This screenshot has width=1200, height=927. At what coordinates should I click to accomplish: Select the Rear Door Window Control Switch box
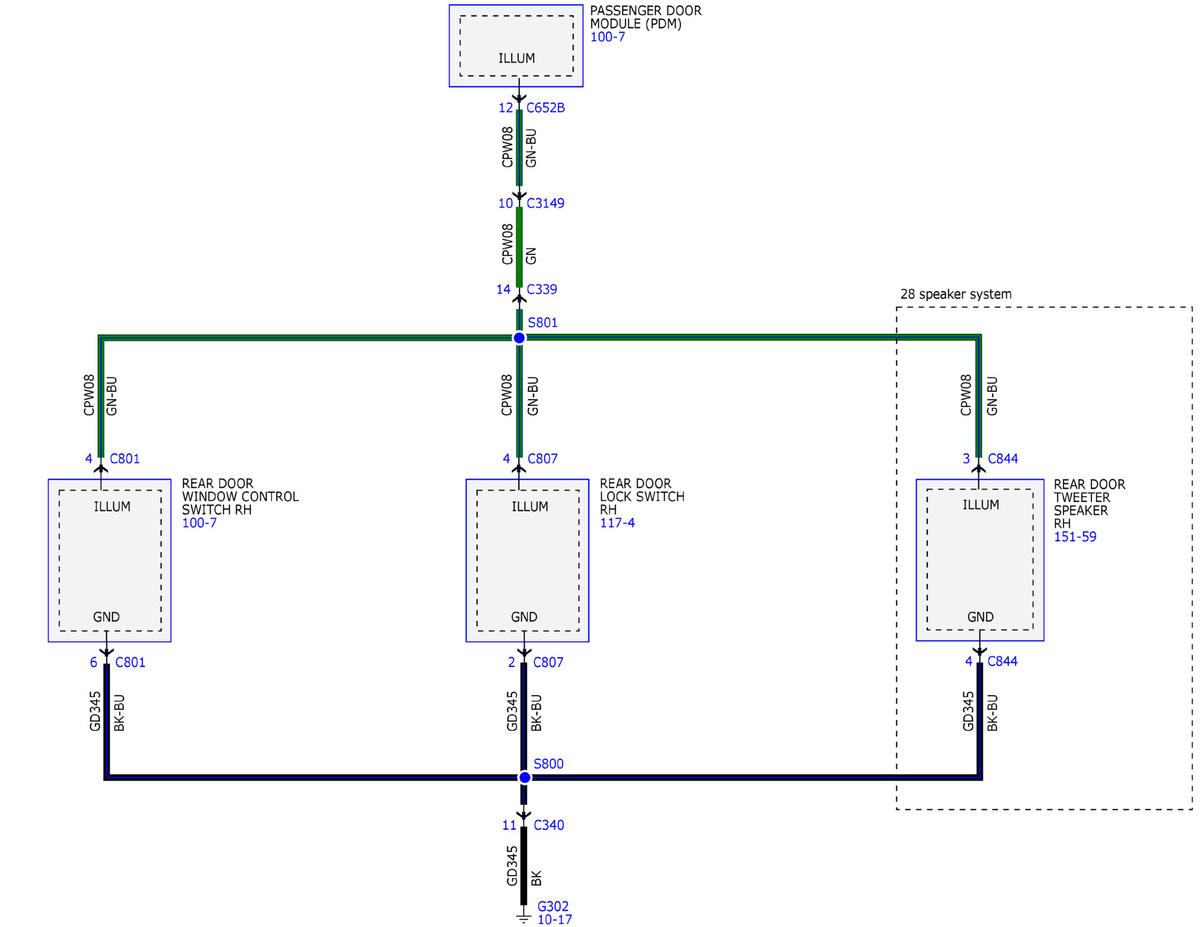[x=110, y=560]
